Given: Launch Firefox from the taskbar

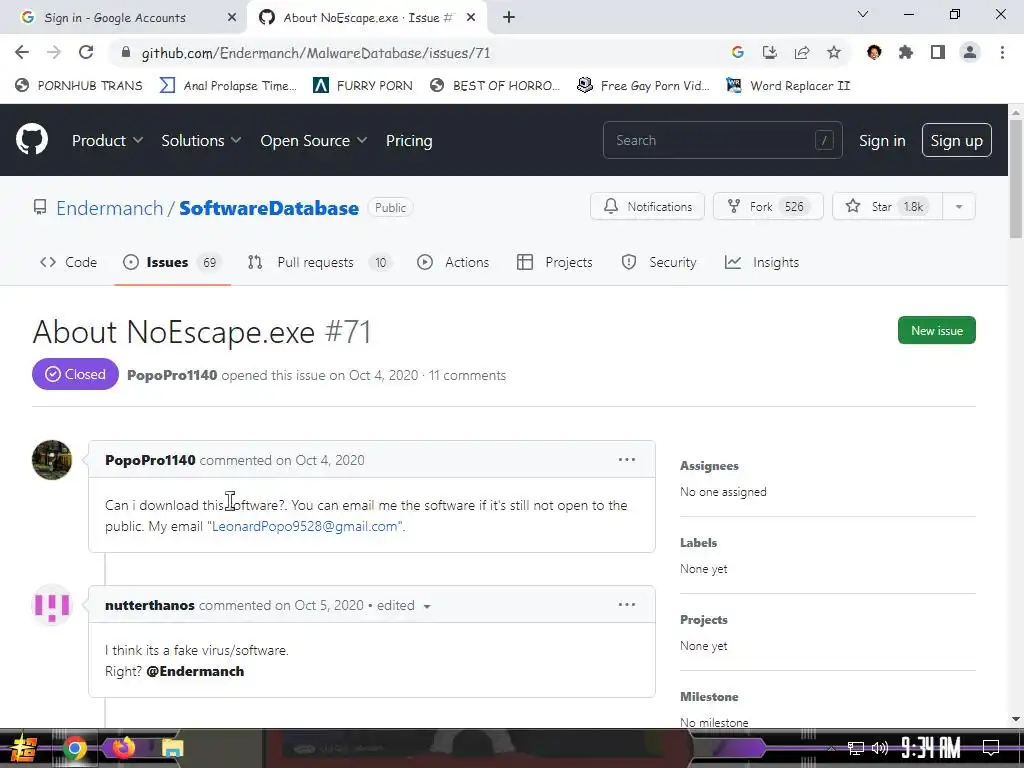Looking at the screenshot, I should coord(123,747).
